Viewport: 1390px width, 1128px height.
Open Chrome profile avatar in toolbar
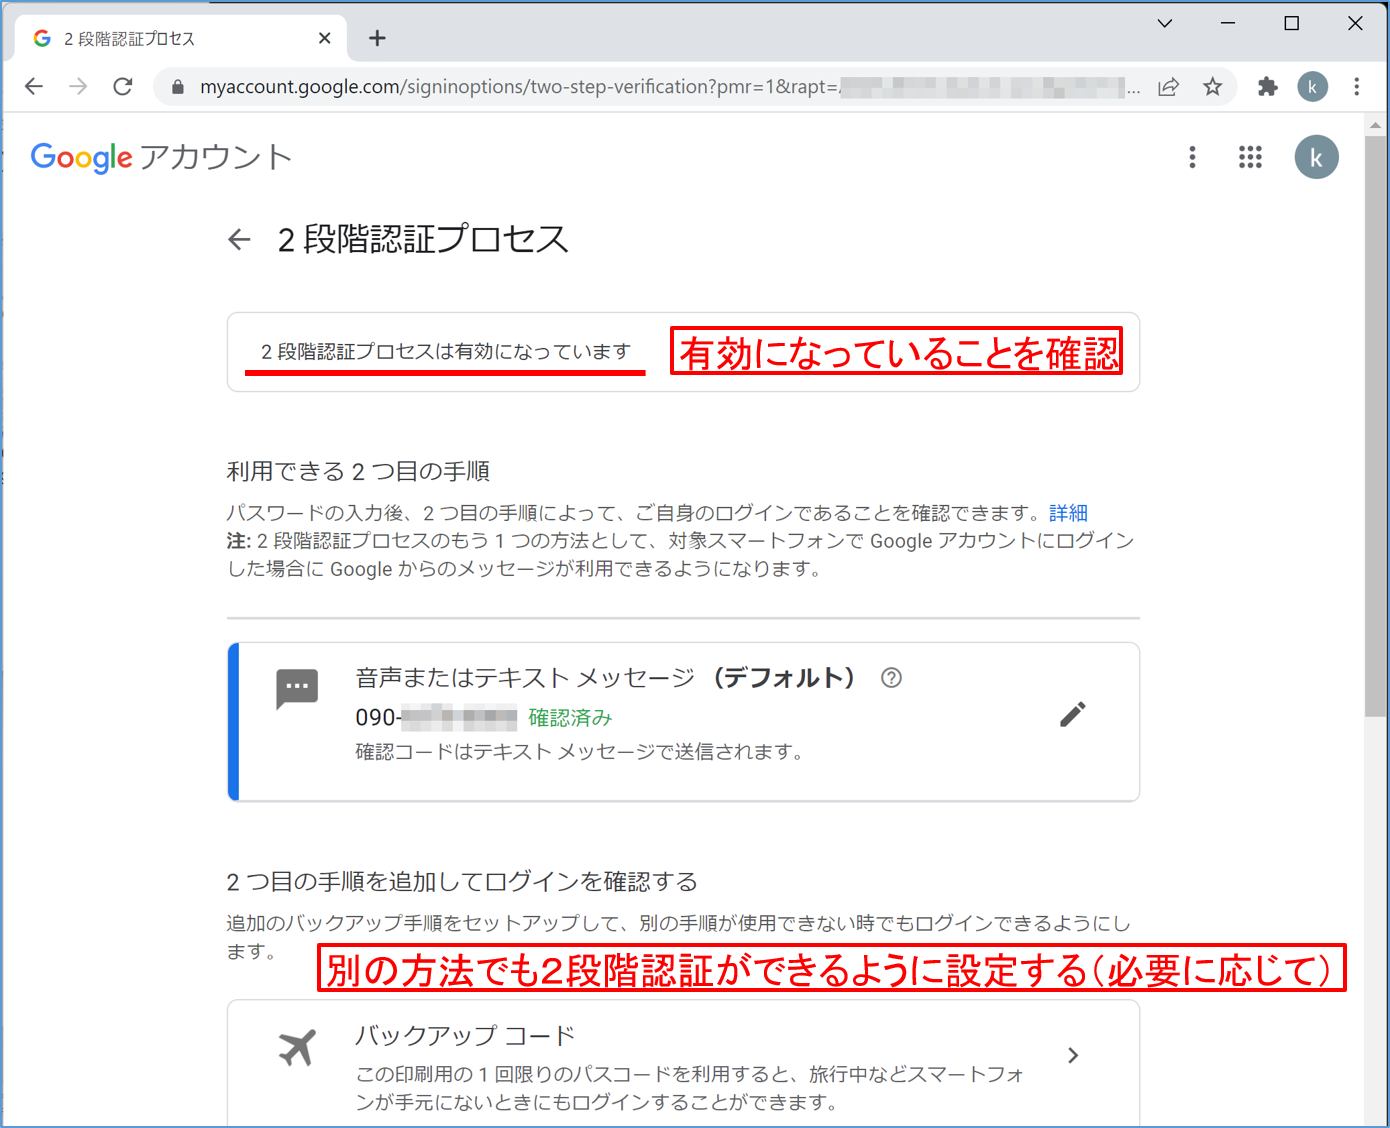click(x=1313, y=87)
